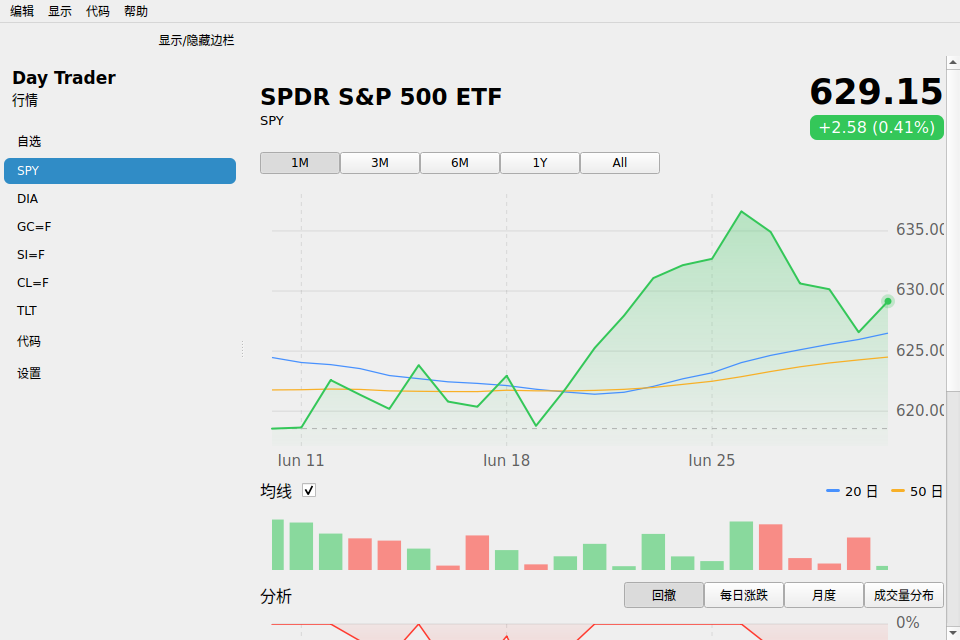Open the 编辑 menu
960x640 pixels.
pyautogui.click(x=22, y=11)
